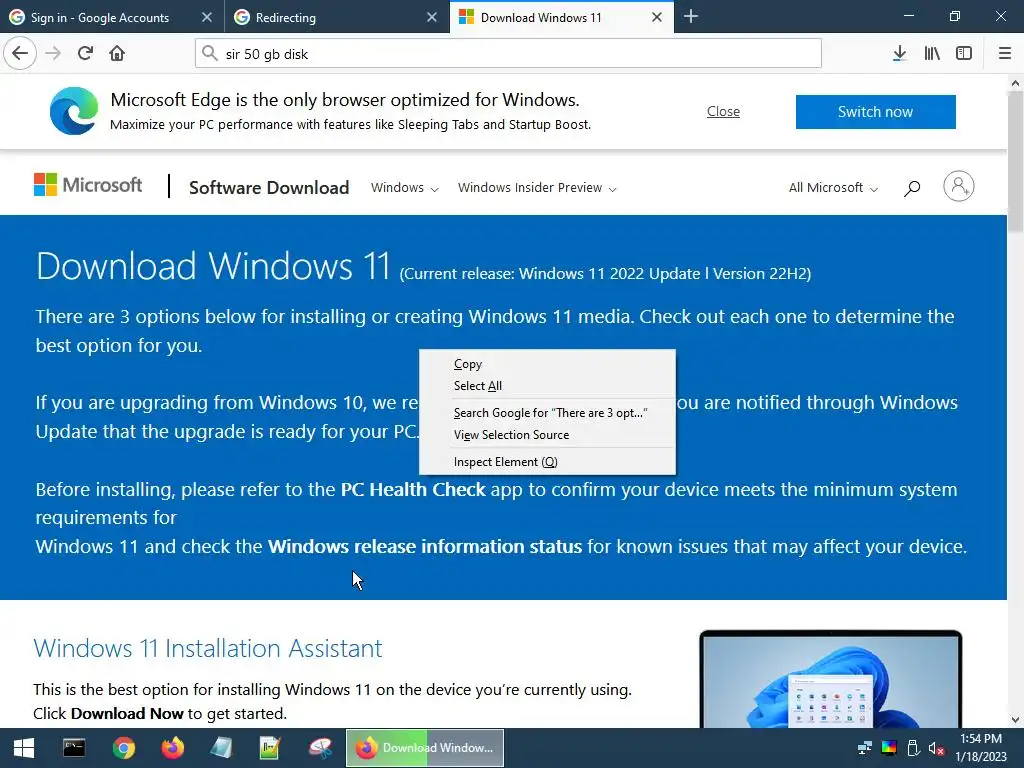Viewport: 1024px width, 768px height.
Task: Launch pinned Firefox from taskbar
Action: coord(173,748)
